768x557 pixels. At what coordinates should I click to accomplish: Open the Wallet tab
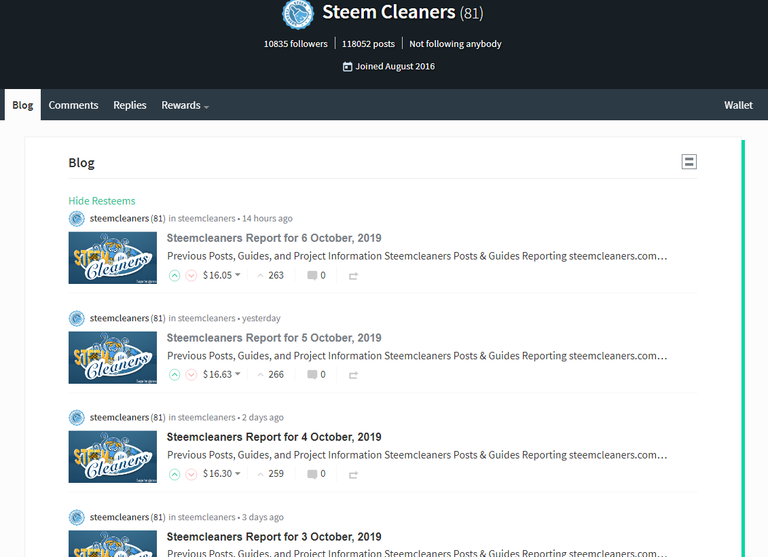coord(738,105)
